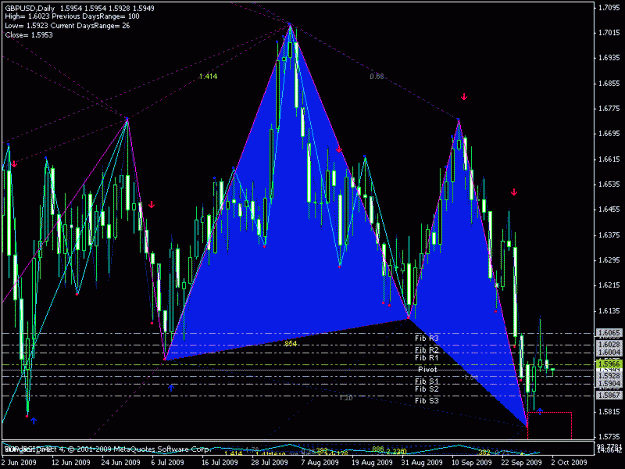Viewport: 625px width, 469px height.
Task: Select the 12 Jun 2009 date label
Action: tap(71, 462)
